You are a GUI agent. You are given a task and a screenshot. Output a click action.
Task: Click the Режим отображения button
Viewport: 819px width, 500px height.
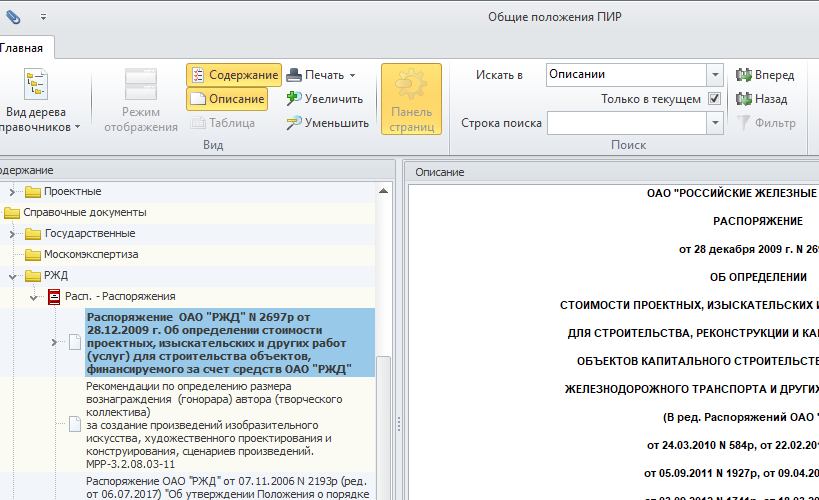(x=141, y=100)
